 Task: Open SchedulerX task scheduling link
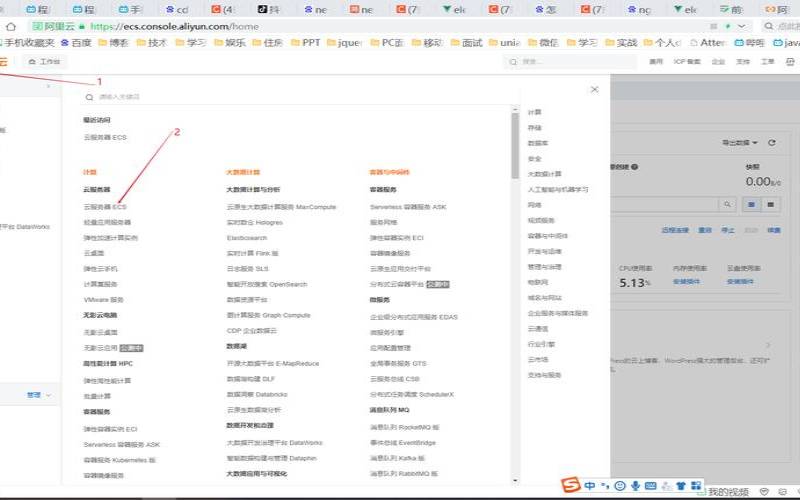tap(412, 394)
